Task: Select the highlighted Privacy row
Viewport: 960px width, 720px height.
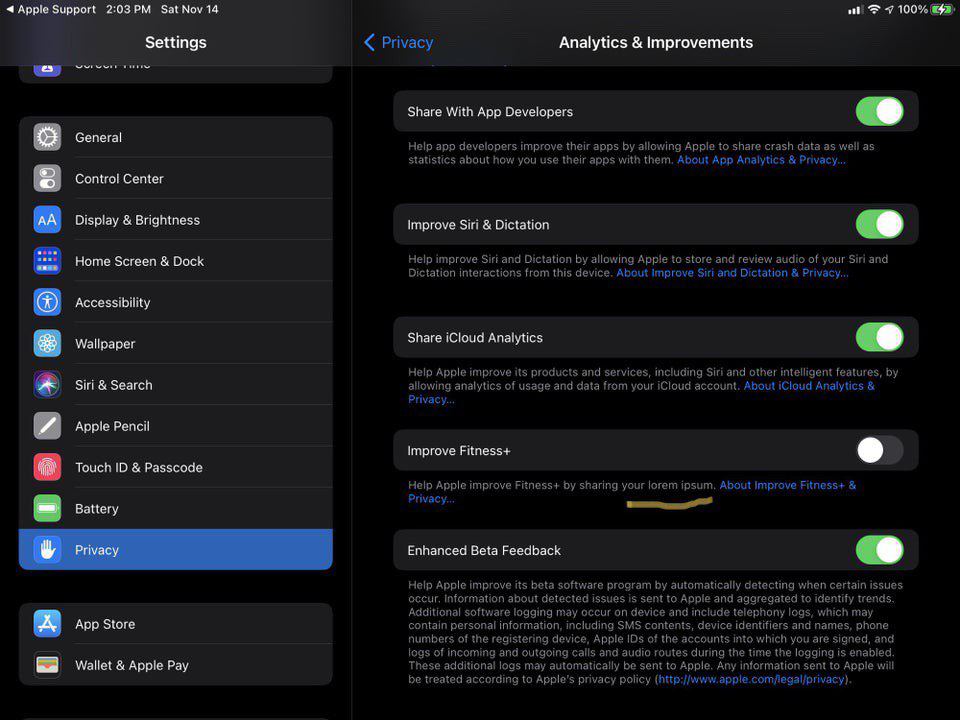Action: tap(176, 550)
